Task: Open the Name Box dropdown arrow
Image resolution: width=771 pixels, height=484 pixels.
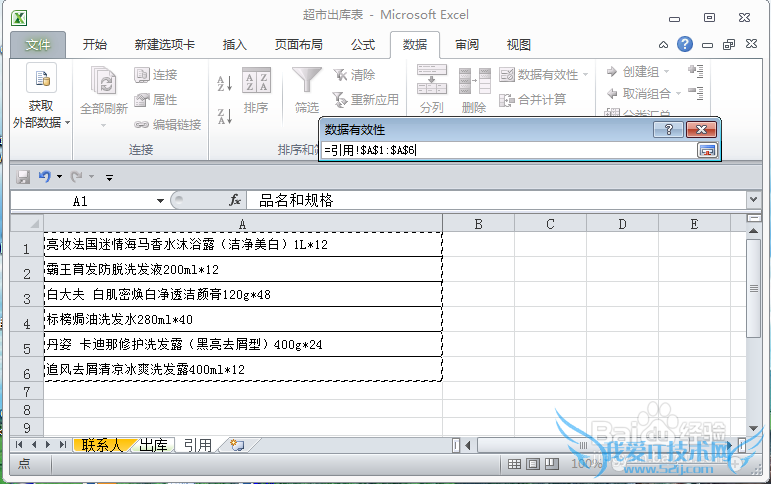Action: pos(160,201)
